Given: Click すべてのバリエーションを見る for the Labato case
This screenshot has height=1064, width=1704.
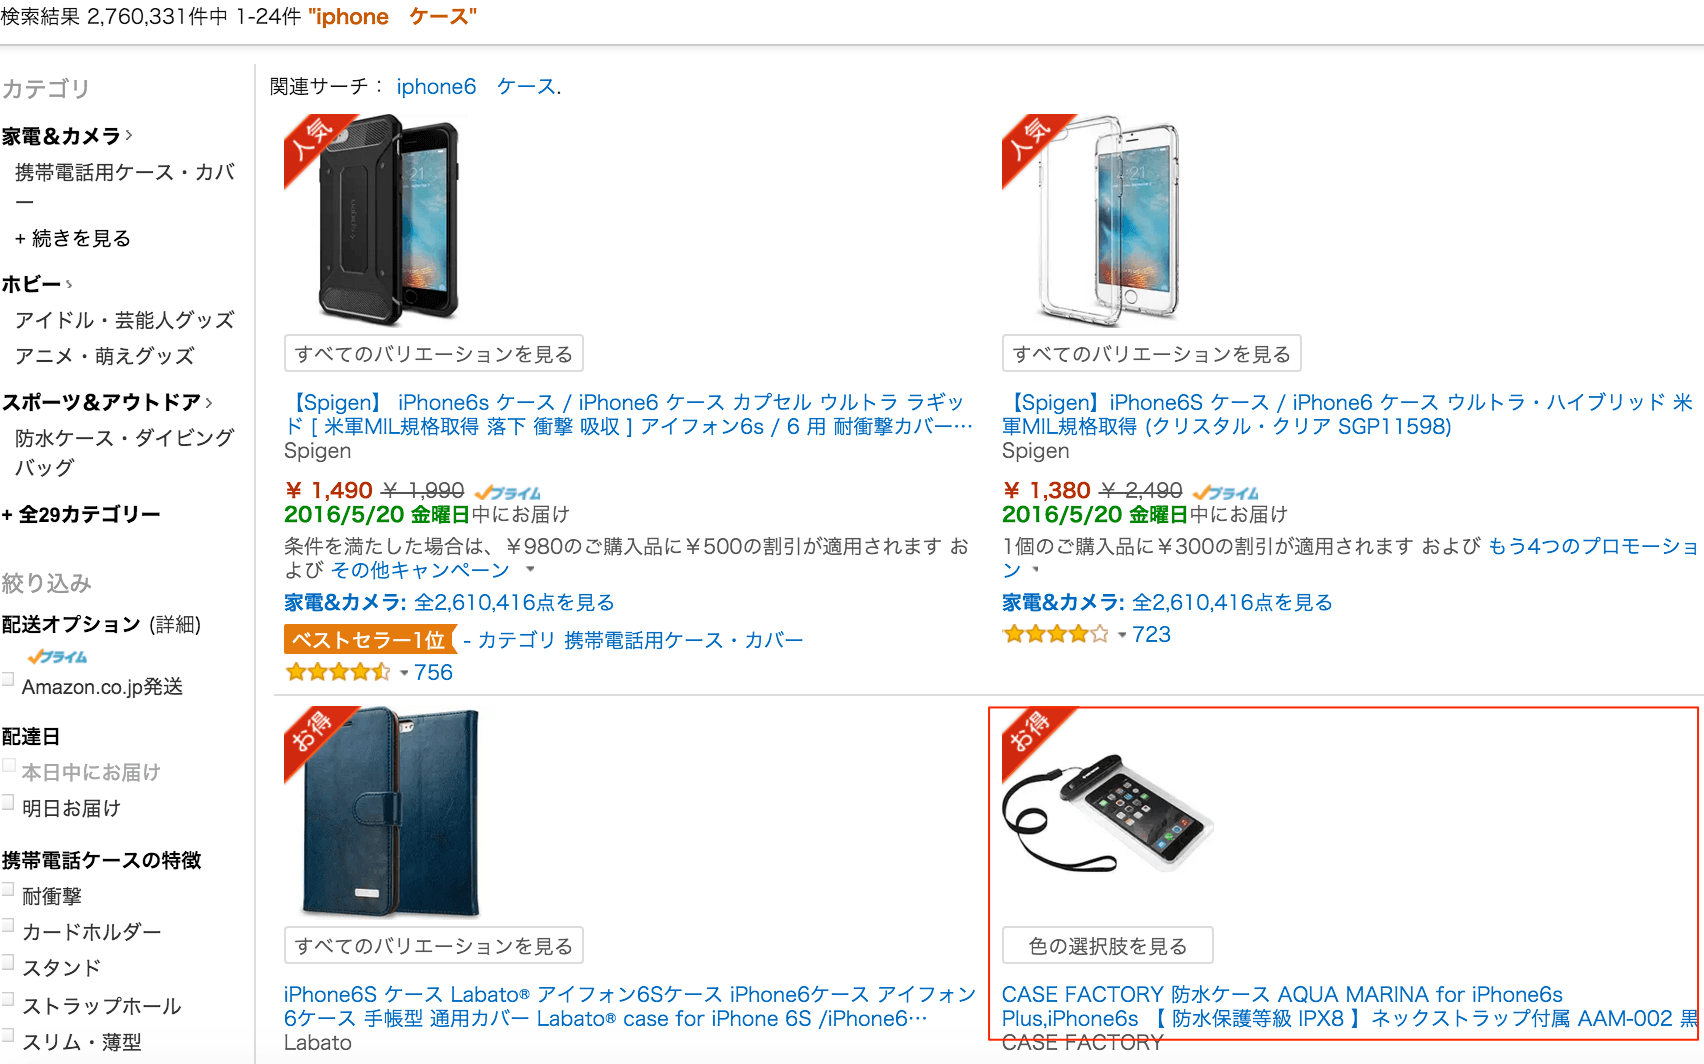Looking at the screenshot, I should coord(433,946).
